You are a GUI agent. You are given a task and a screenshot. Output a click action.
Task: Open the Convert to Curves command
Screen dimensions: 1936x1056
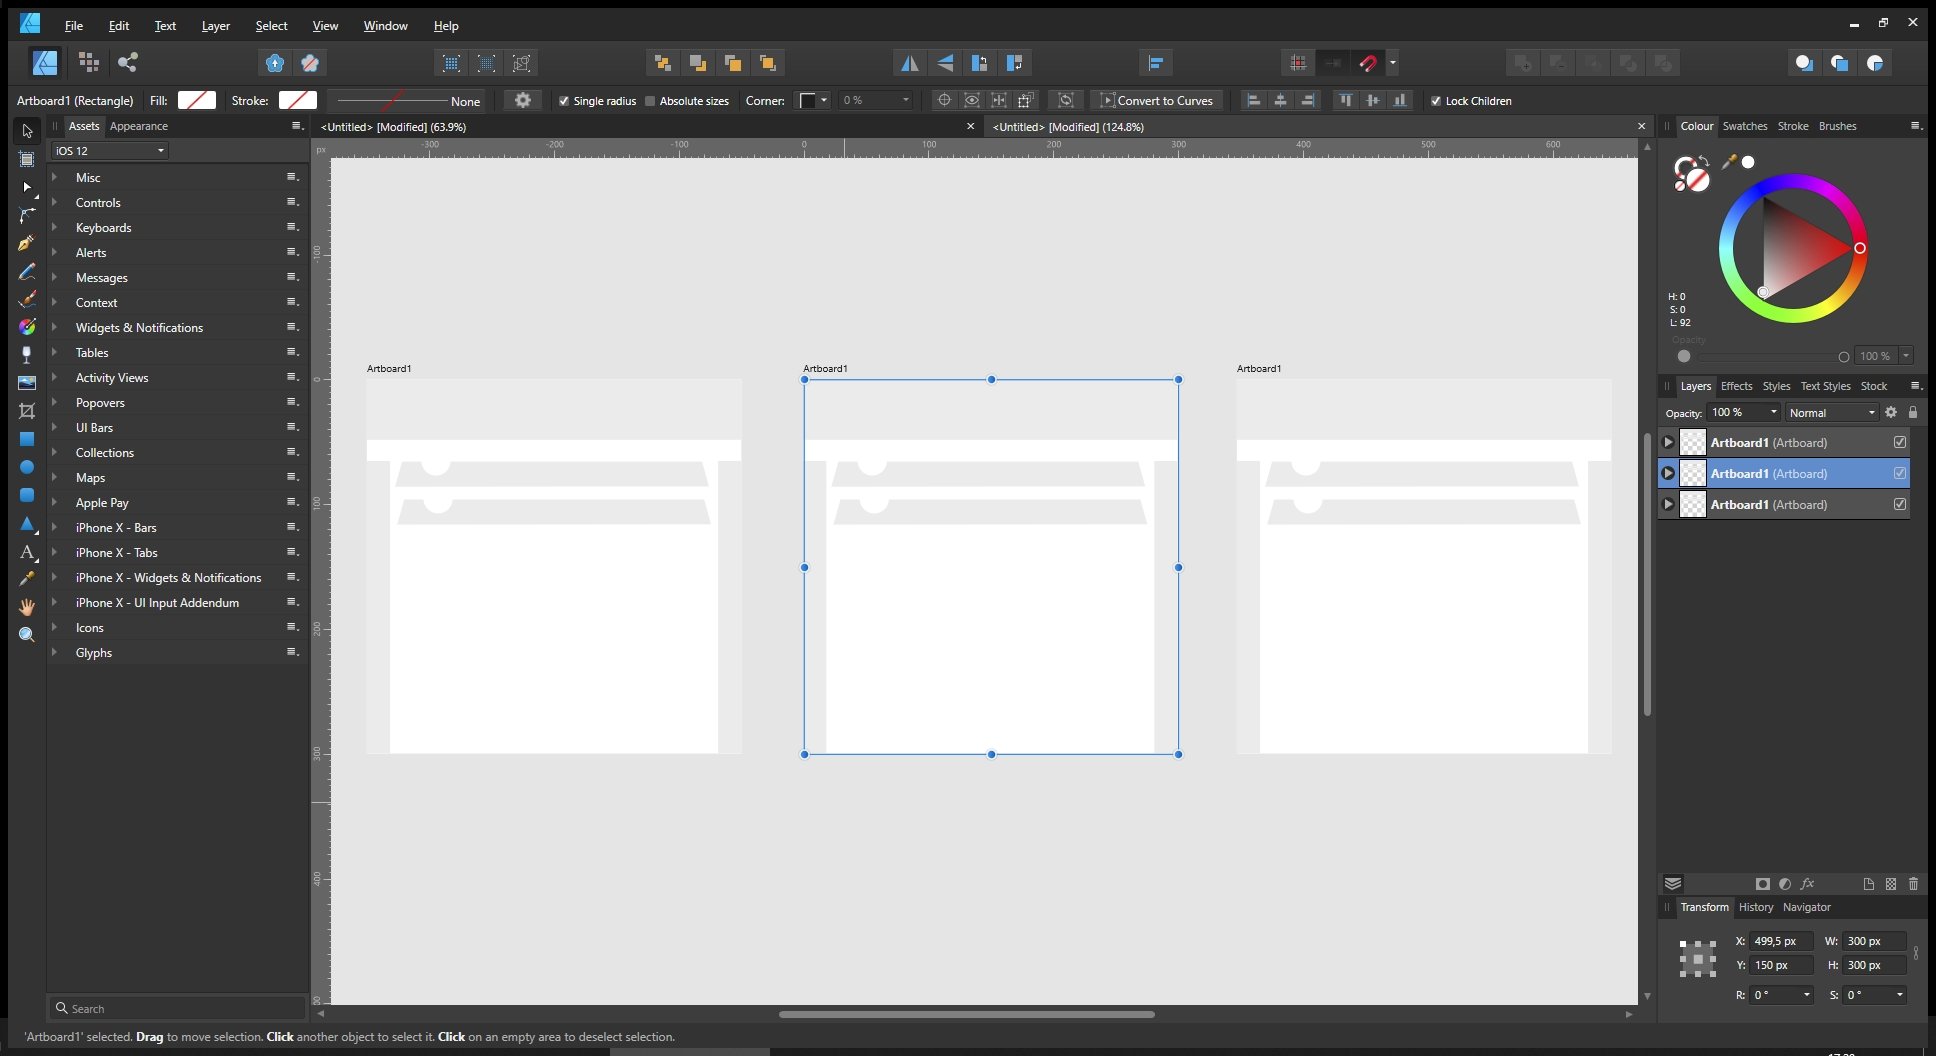[1157, 100]
